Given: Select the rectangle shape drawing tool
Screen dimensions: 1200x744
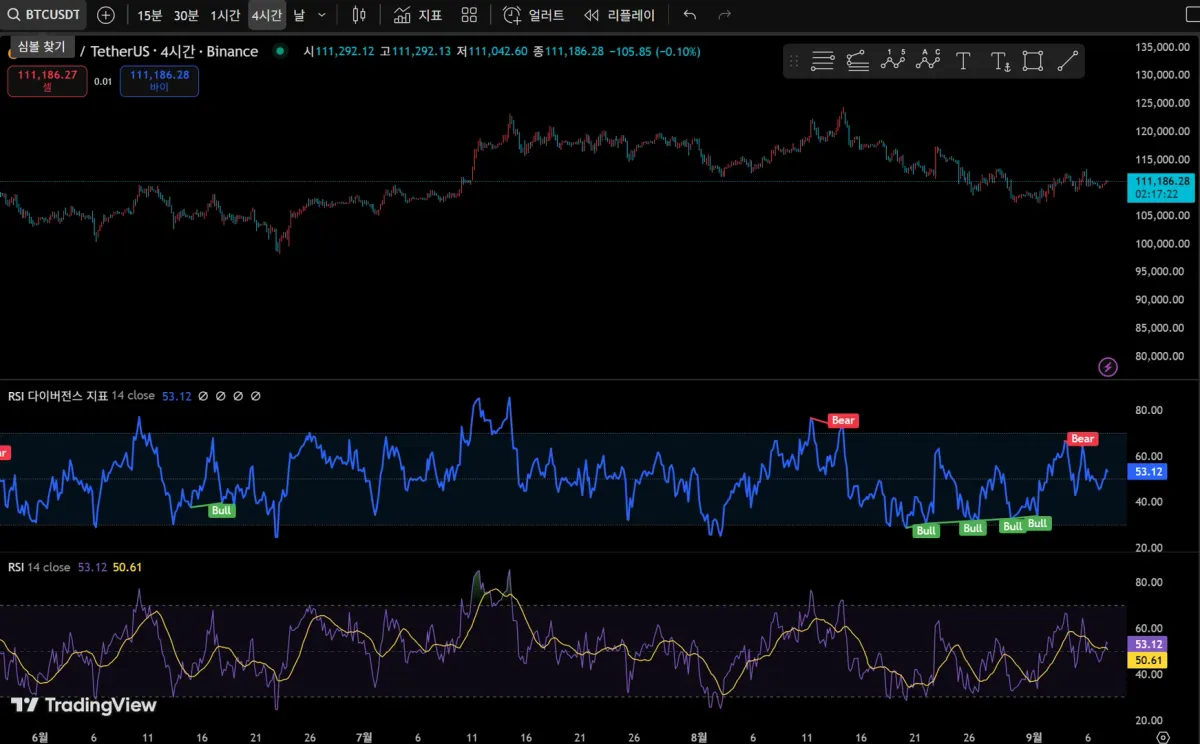Looking at the screenshot, I should coord(1033,61).
